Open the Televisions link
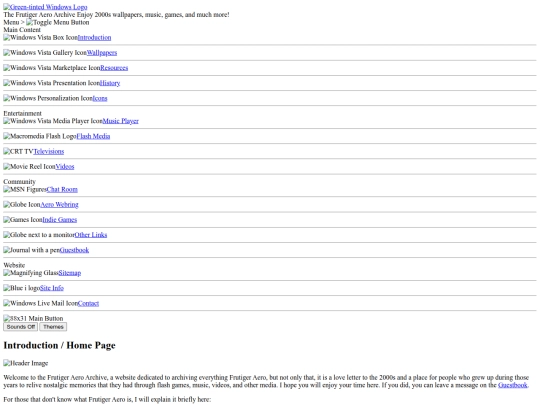Screen dimensions: 540x405 (x=49, y=151)
